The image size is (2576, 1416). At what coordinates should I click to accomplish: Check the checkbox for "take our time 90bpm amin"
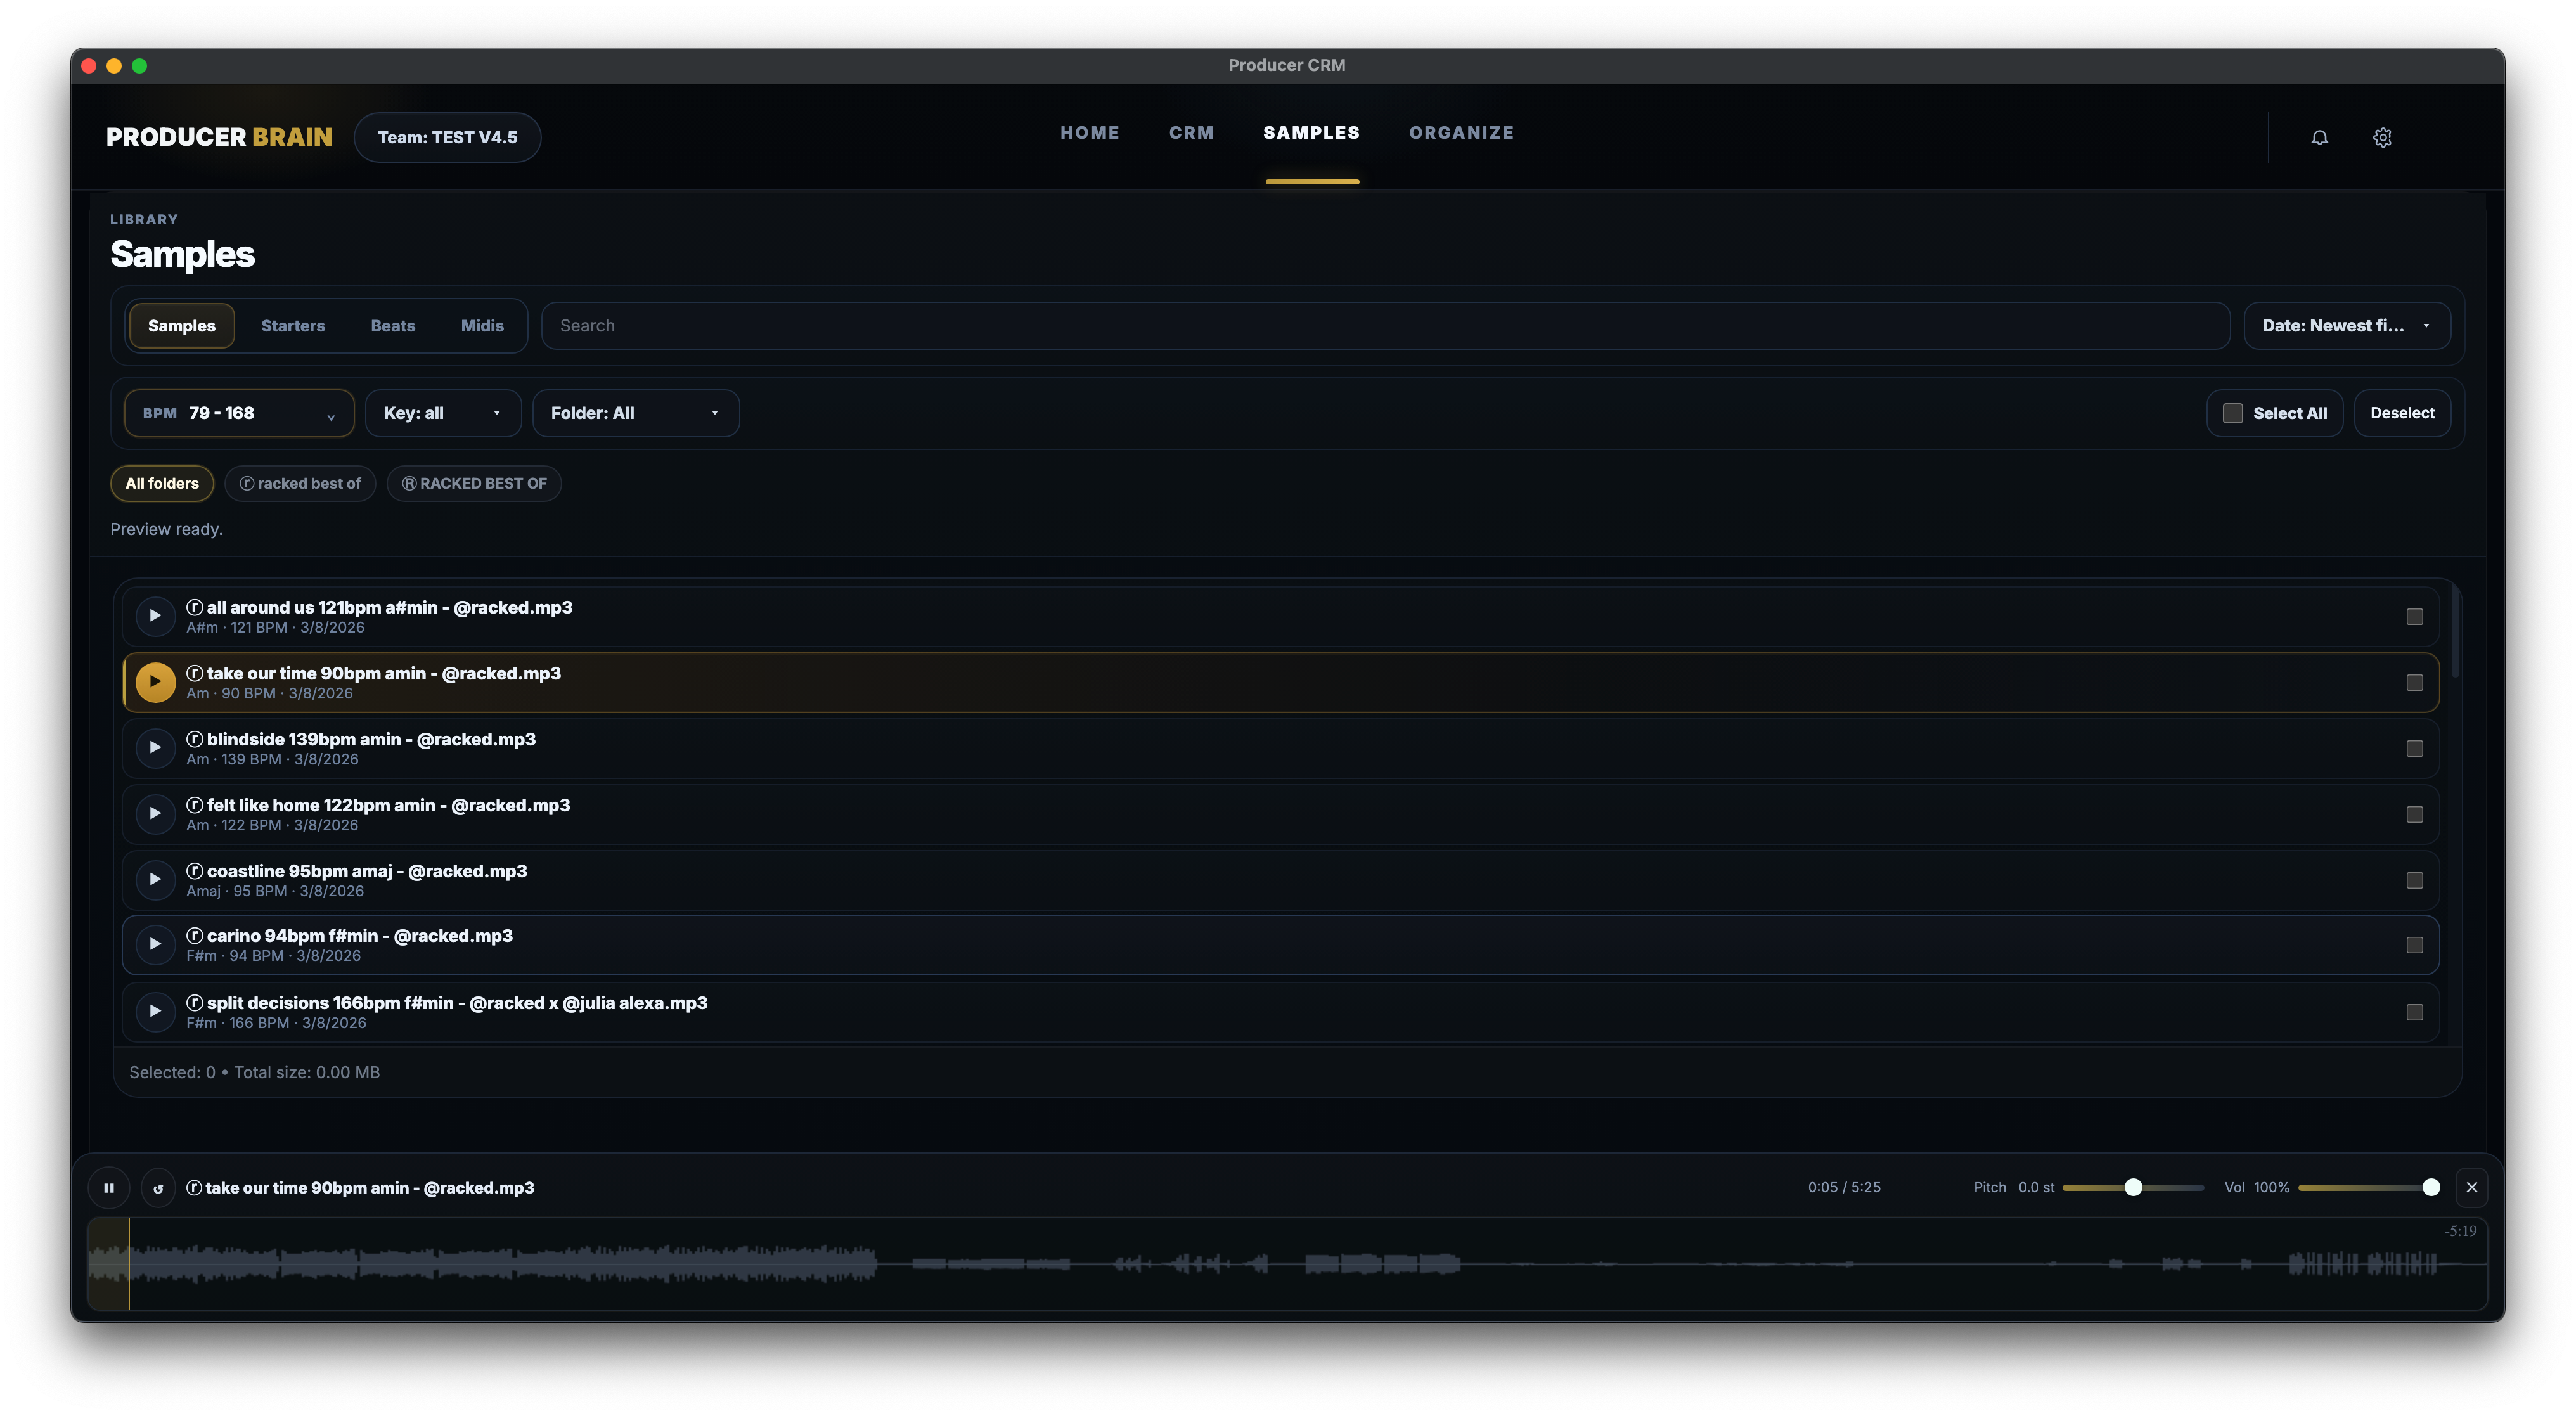pos(2416,682)
